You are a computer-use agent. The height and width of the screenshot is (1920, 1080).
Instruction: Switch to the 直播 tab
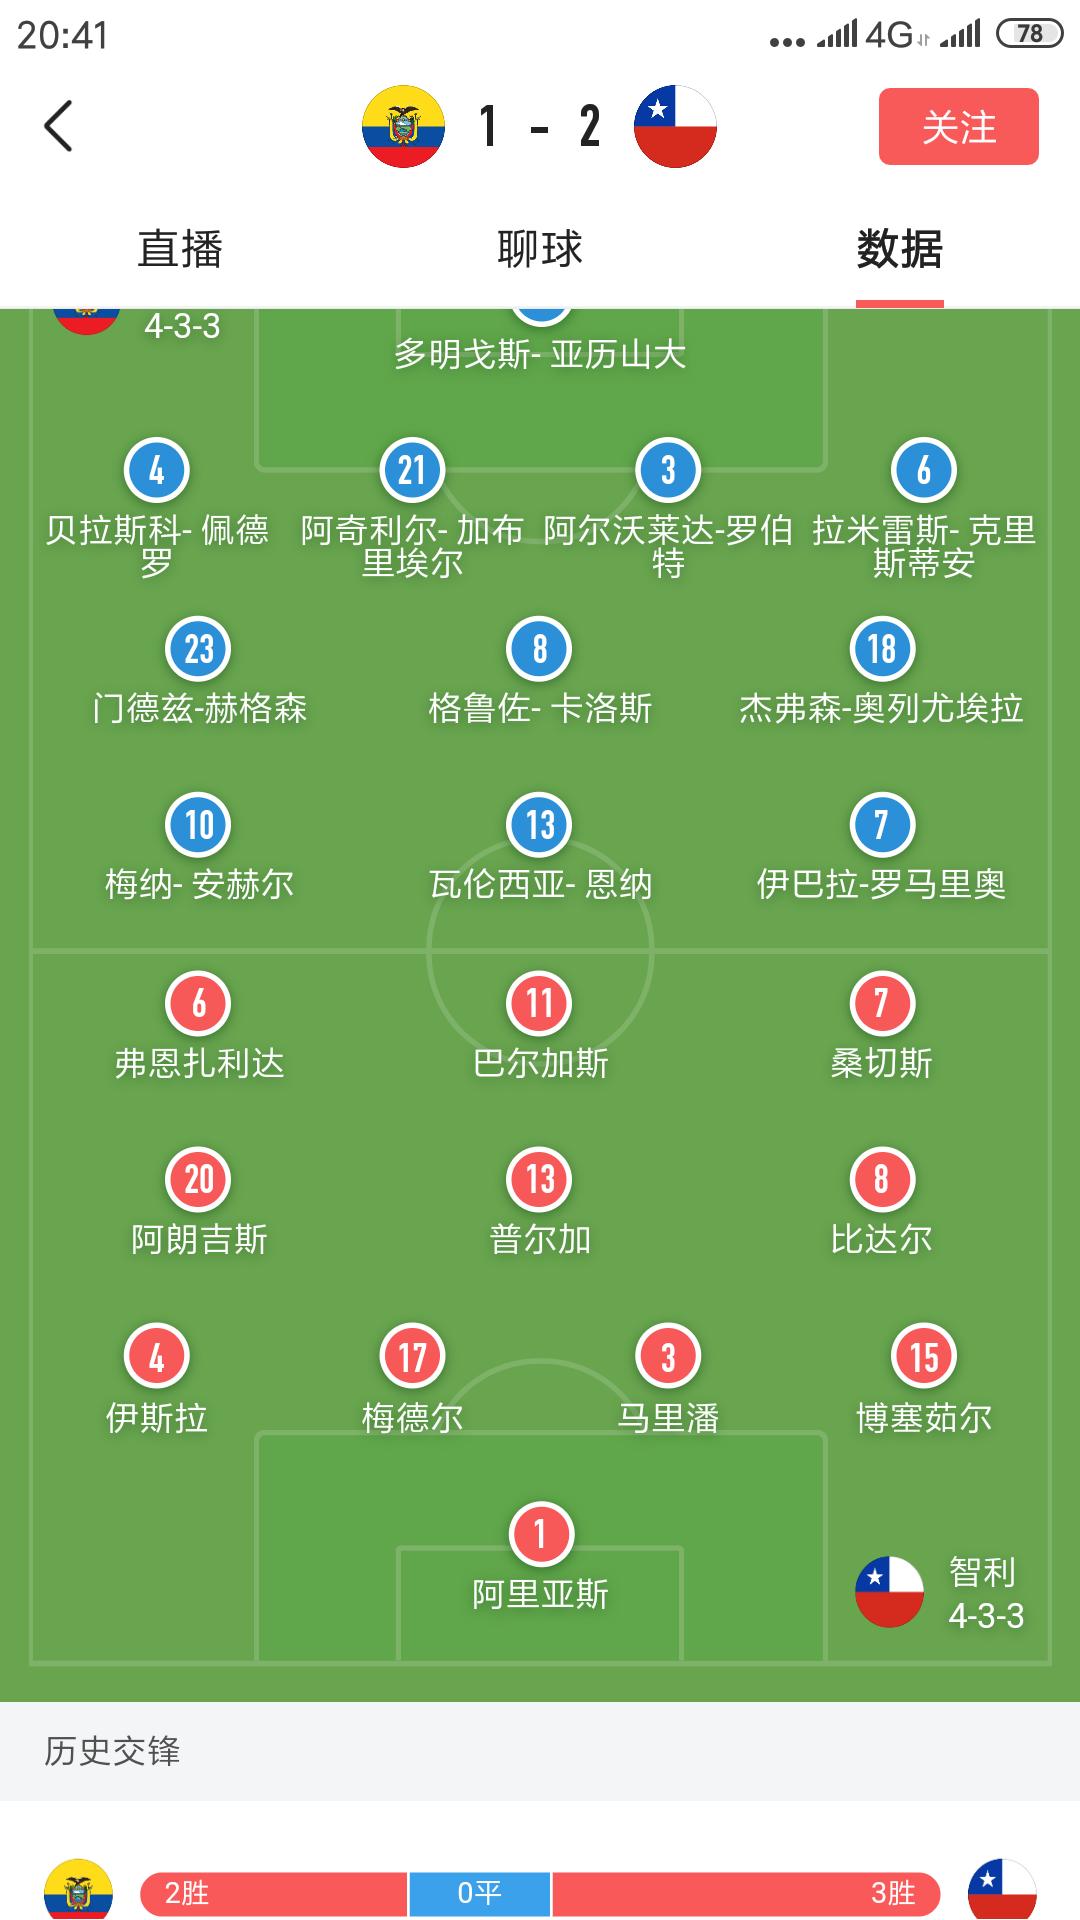click(x=180, y=249)
